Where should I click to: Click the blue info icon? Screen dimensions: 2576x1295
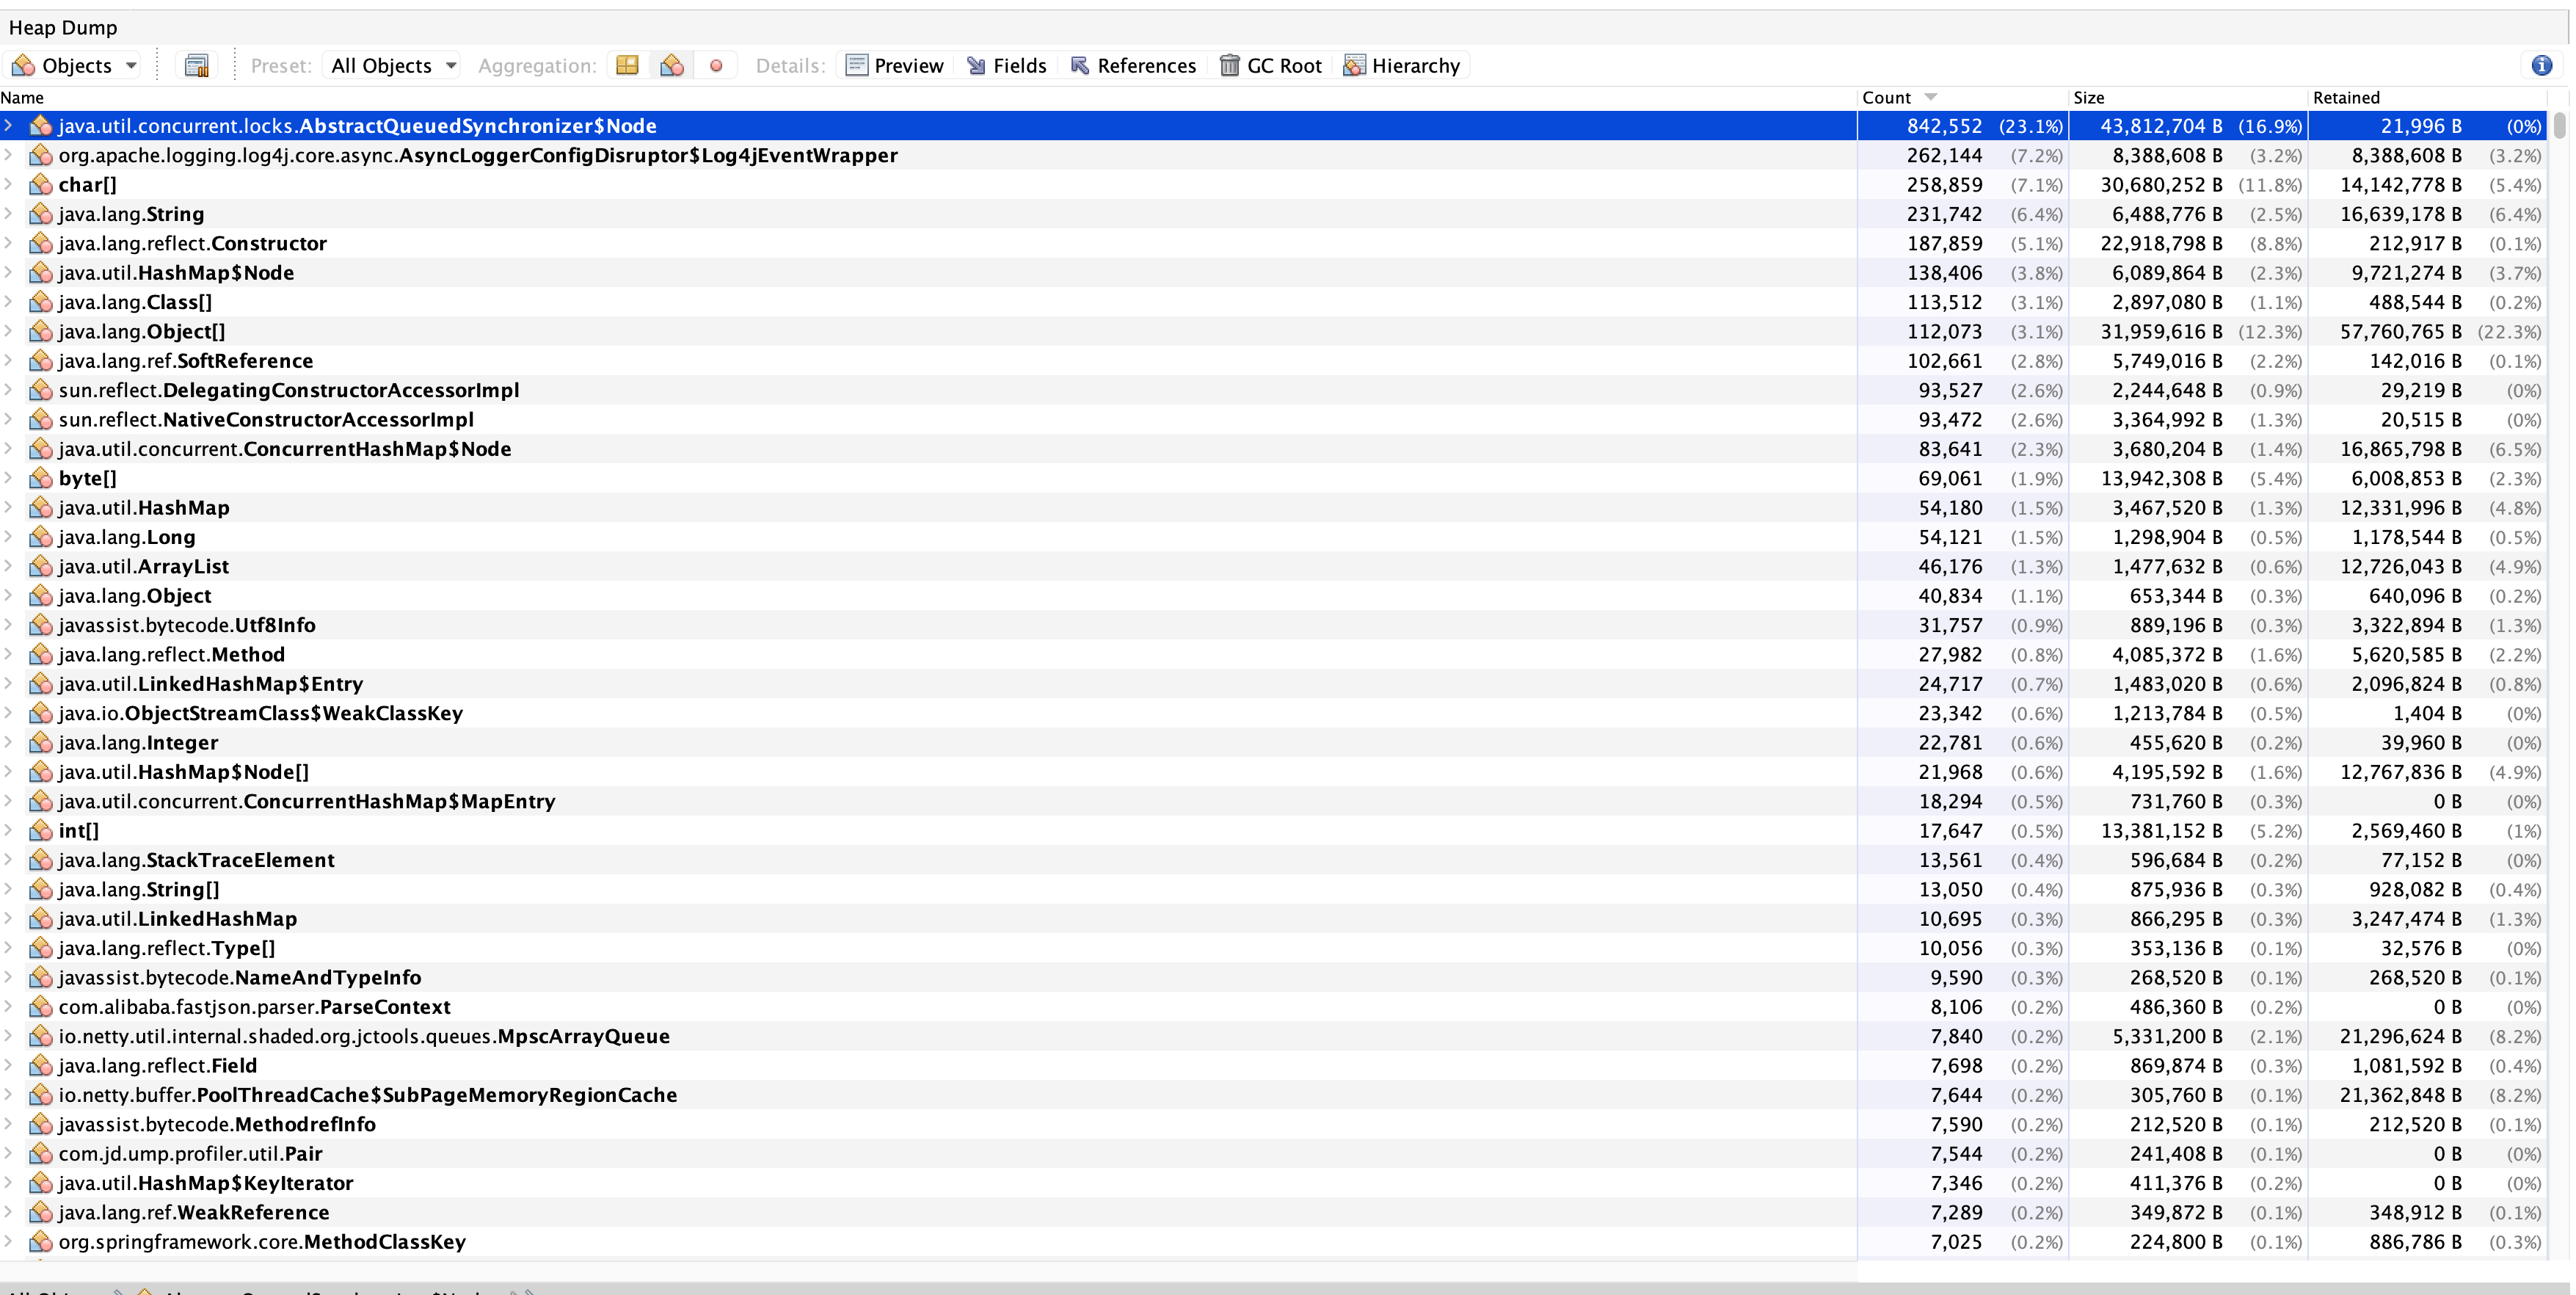(x=2541, y=66)
